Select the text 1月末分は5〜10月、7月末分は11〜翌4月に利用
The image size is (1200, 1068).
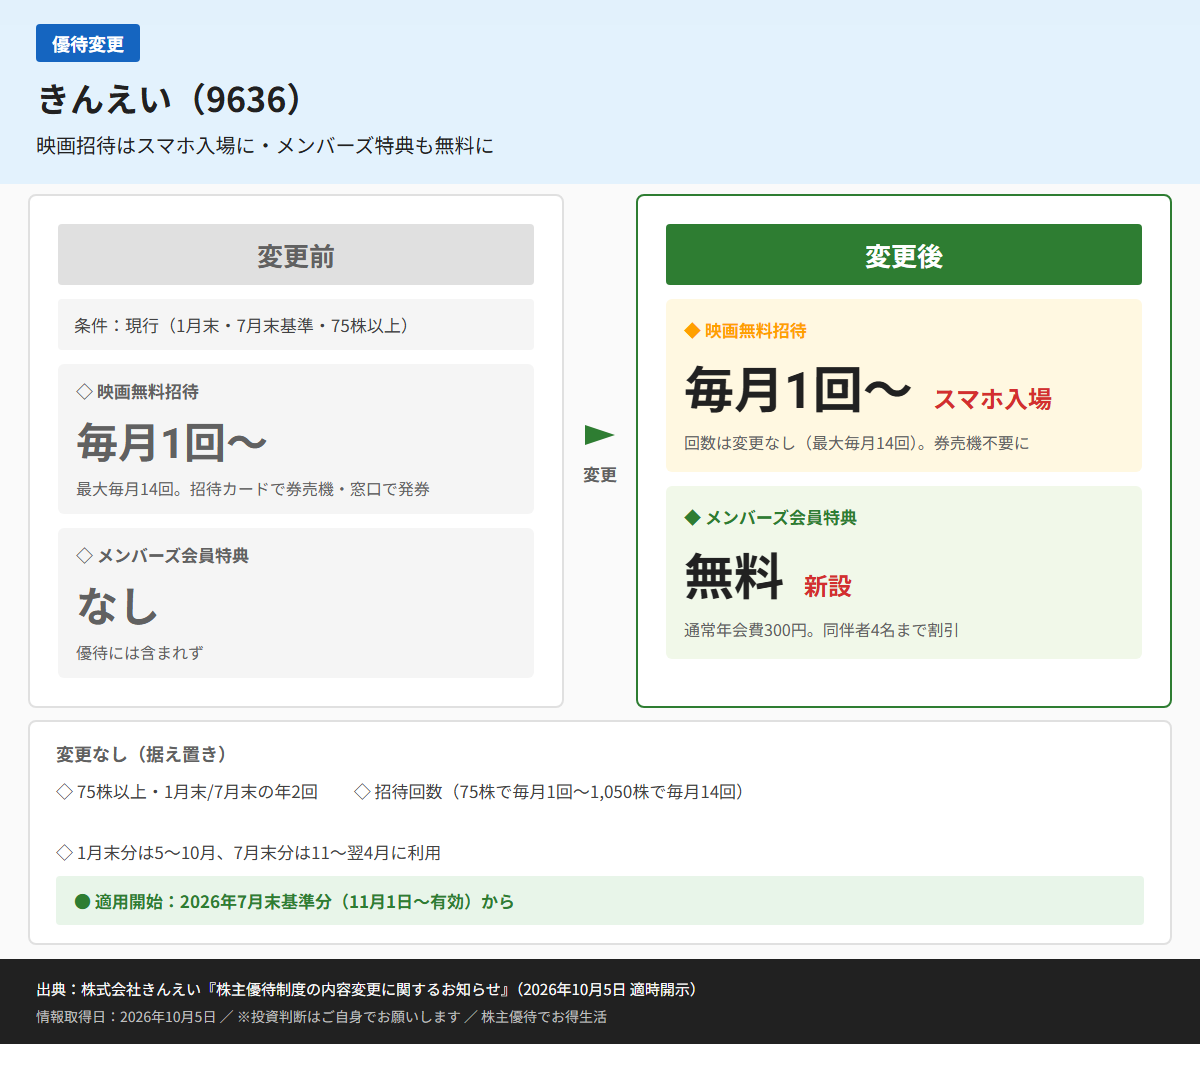(259, 853)
